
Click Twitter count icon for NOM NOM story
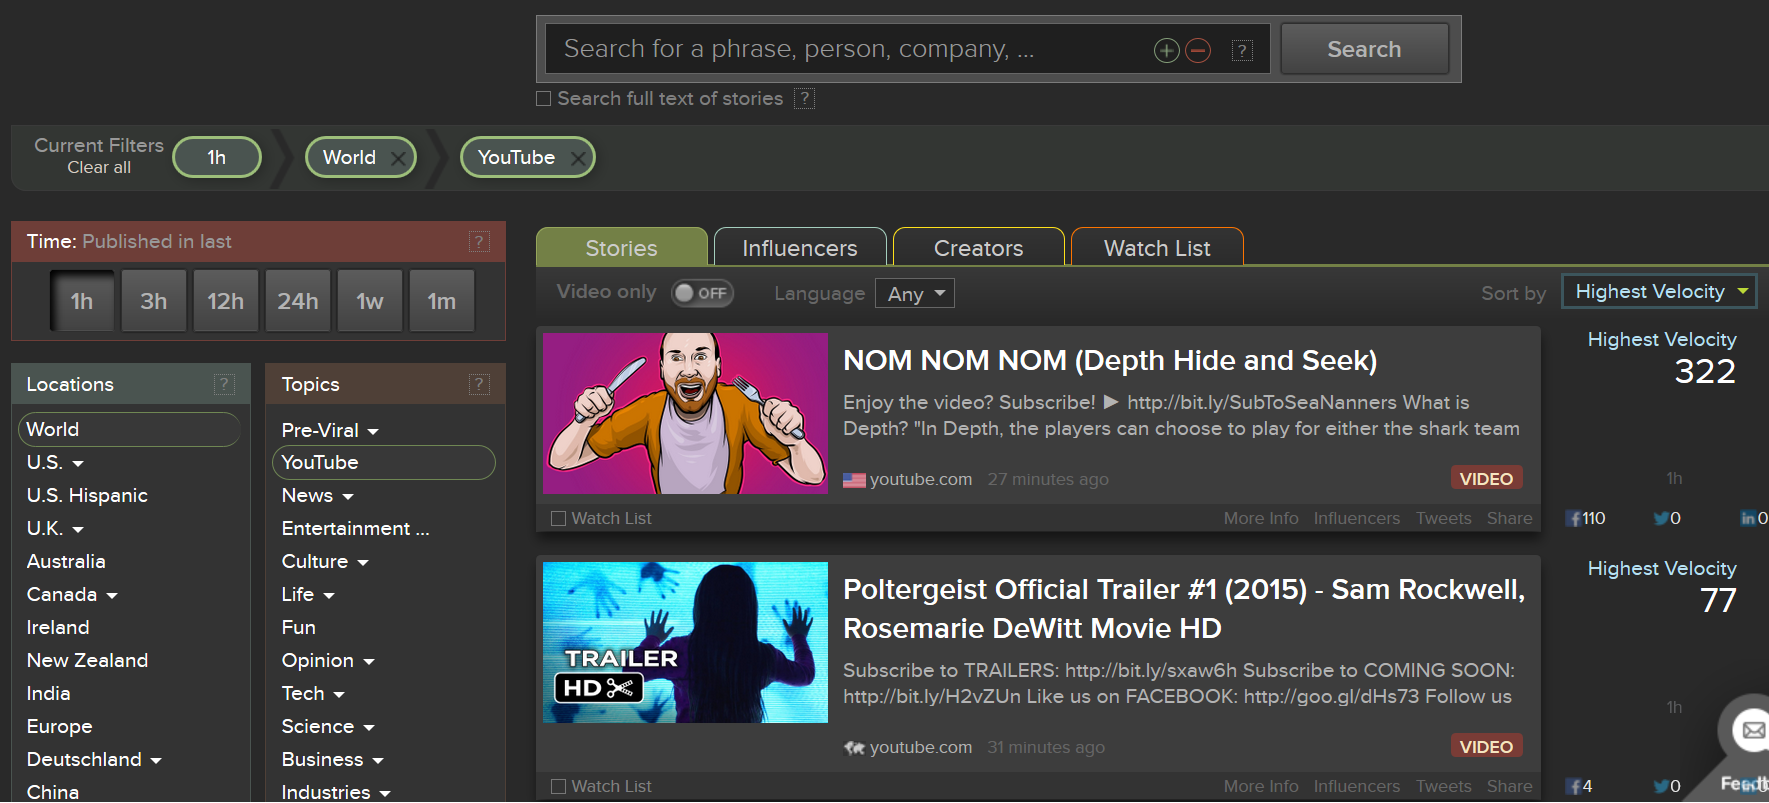[1661, 518]
